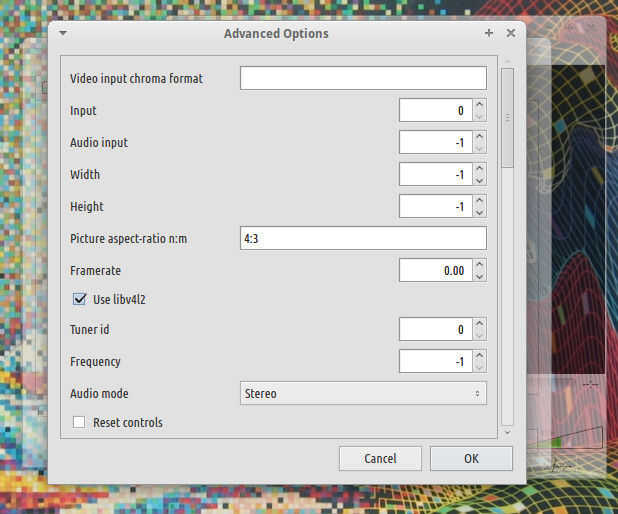Increase the Input value with up arrow

click(479, 104)
